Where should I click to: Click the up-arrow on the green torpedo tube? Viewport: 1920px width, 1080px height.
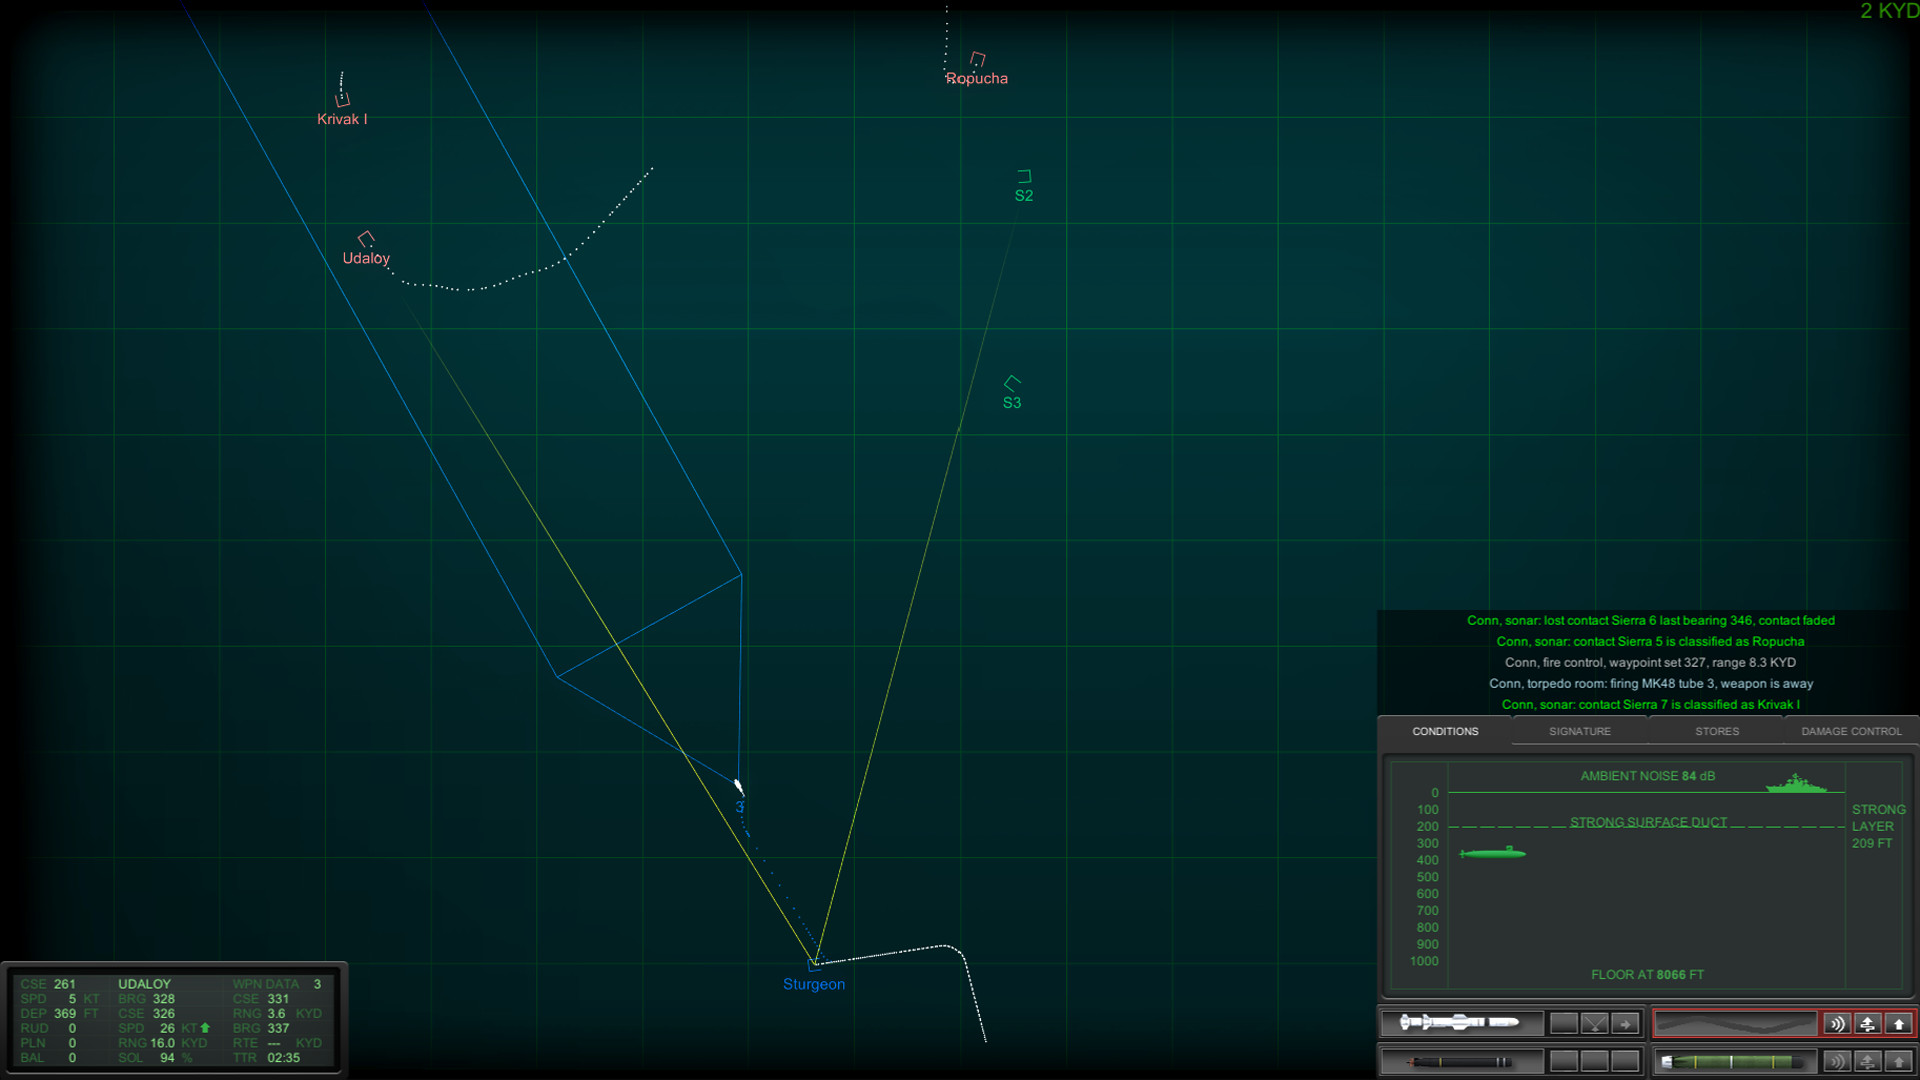pyautogui.click(x=1899, y=1061)
